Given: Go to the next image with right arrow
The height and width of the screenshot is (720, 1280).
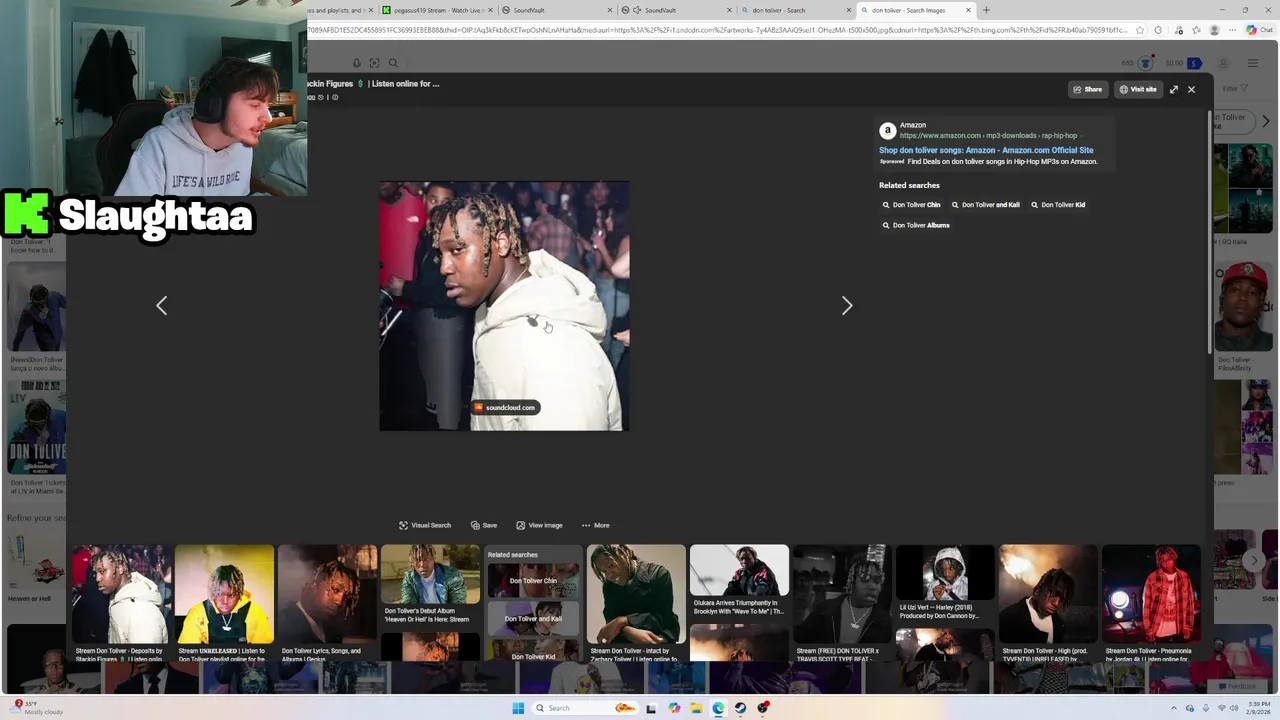Looking at the screenshot, I should (x=847, y=306).
